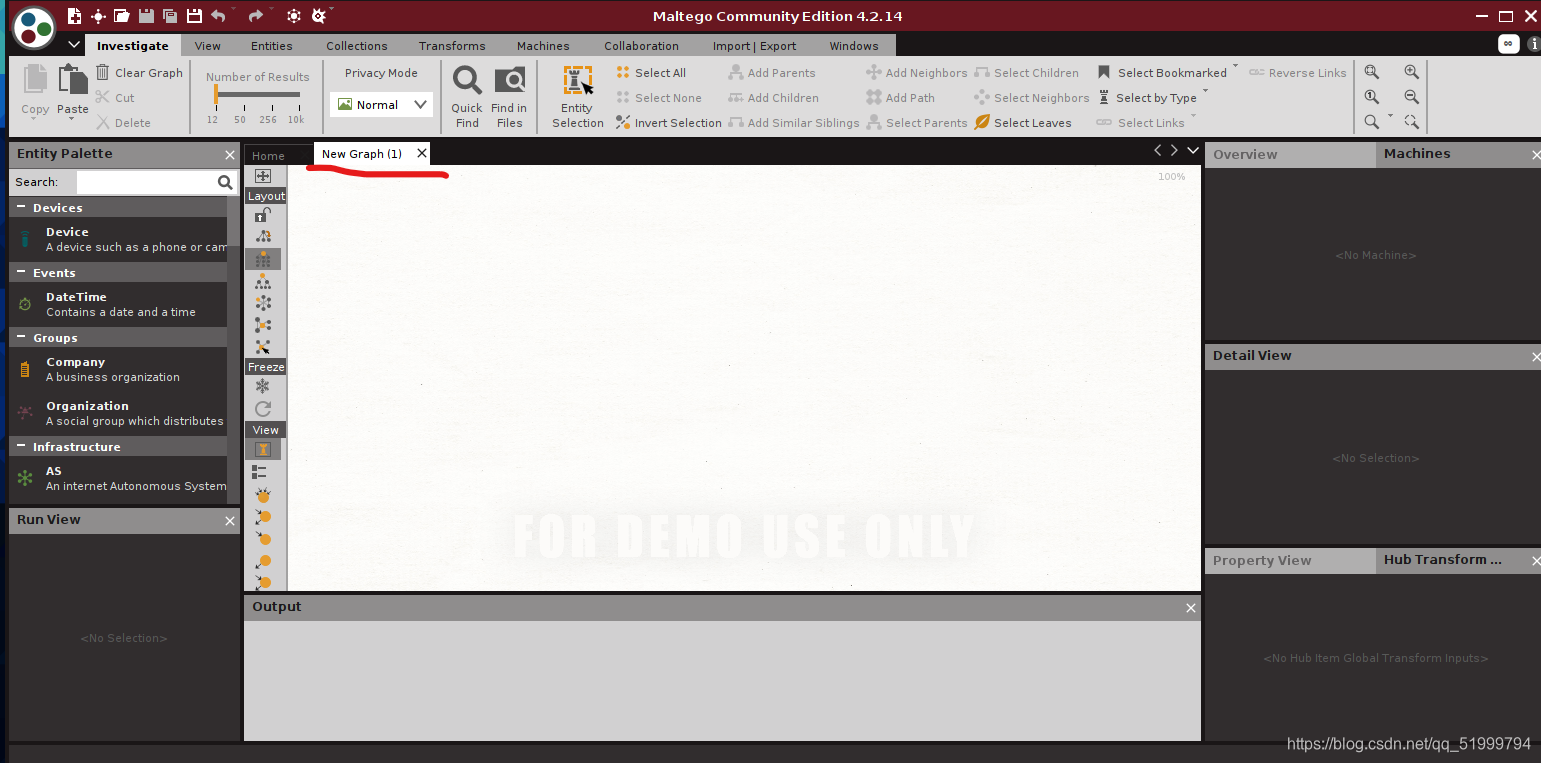Click the refresh layout arrow icon

click(263, 409)
